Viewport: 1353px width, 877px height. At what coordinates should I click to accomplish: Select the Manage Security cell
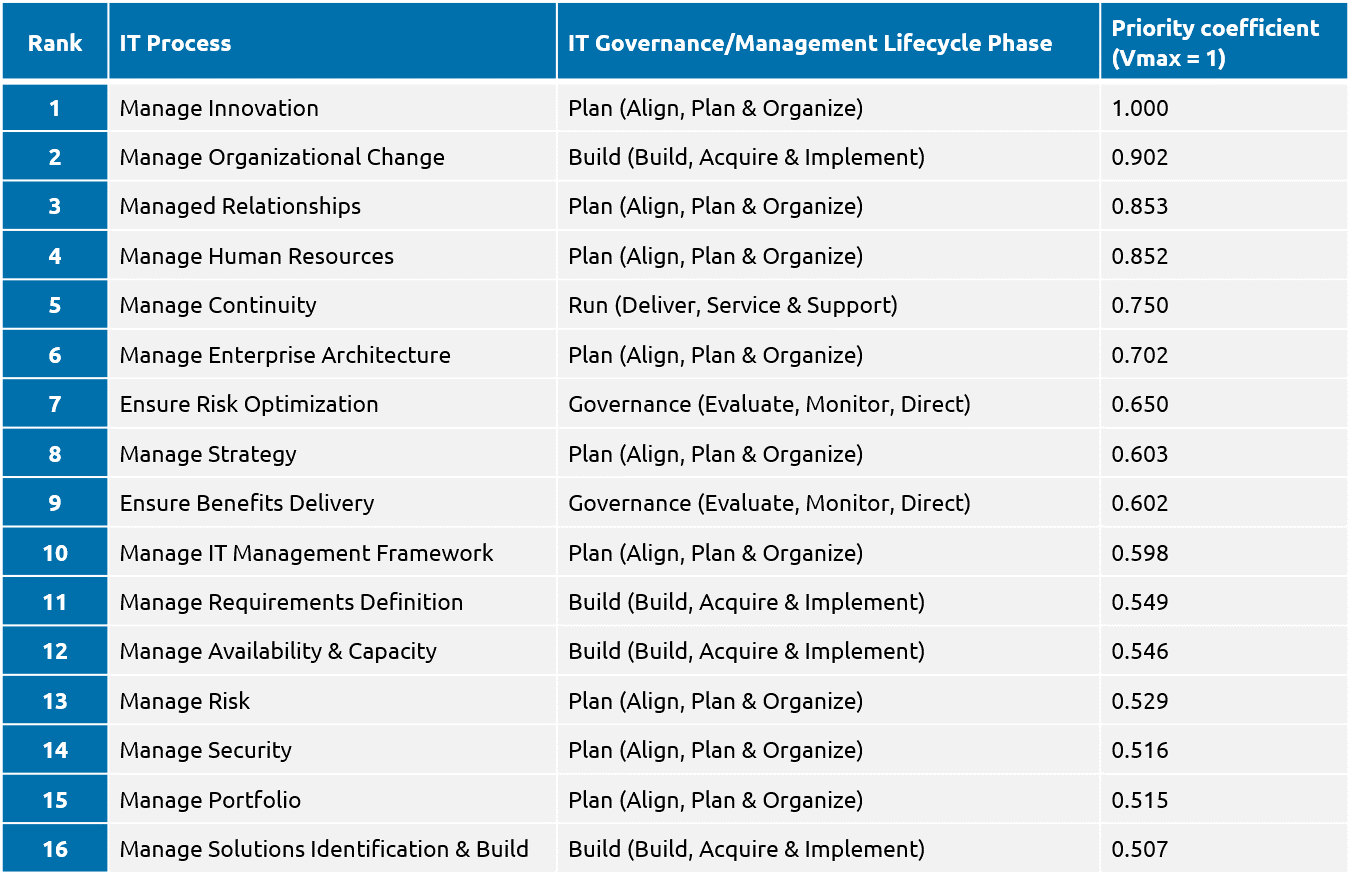tap(205, 750)
